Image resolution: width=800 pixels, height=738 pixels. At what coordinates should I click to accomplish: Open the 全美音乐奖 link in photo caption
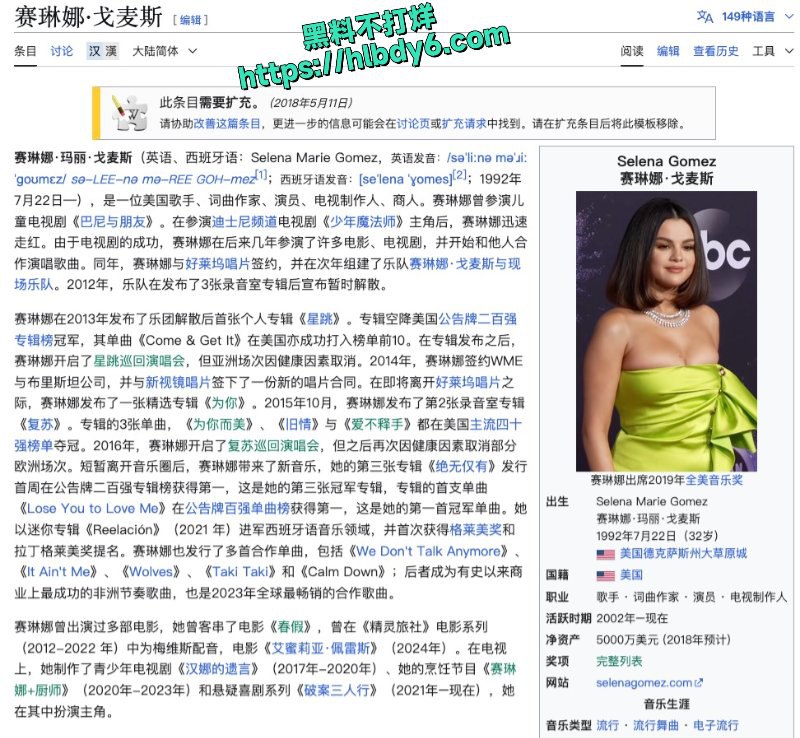pos(714,480)
